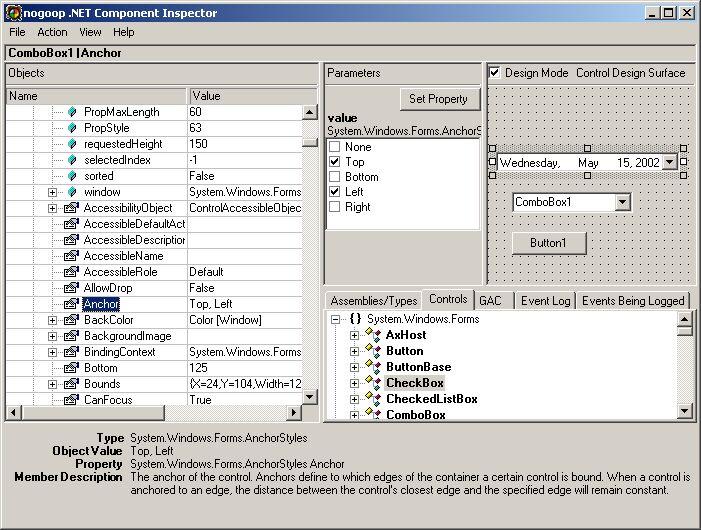Click the field icon beside requestedHeight

pos(72,144)
